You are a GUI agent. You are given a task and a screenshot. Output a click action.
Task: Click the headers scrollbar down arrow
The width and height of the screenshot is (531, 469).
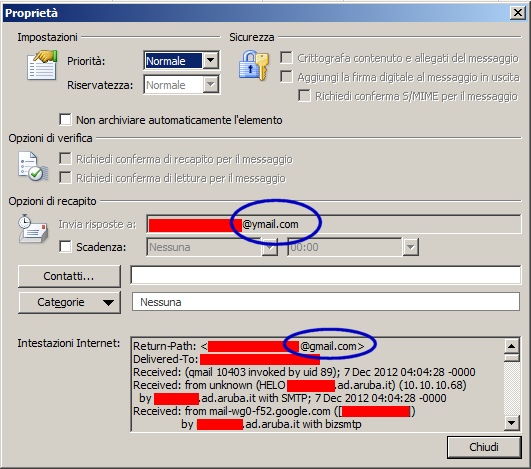[511, 423]
